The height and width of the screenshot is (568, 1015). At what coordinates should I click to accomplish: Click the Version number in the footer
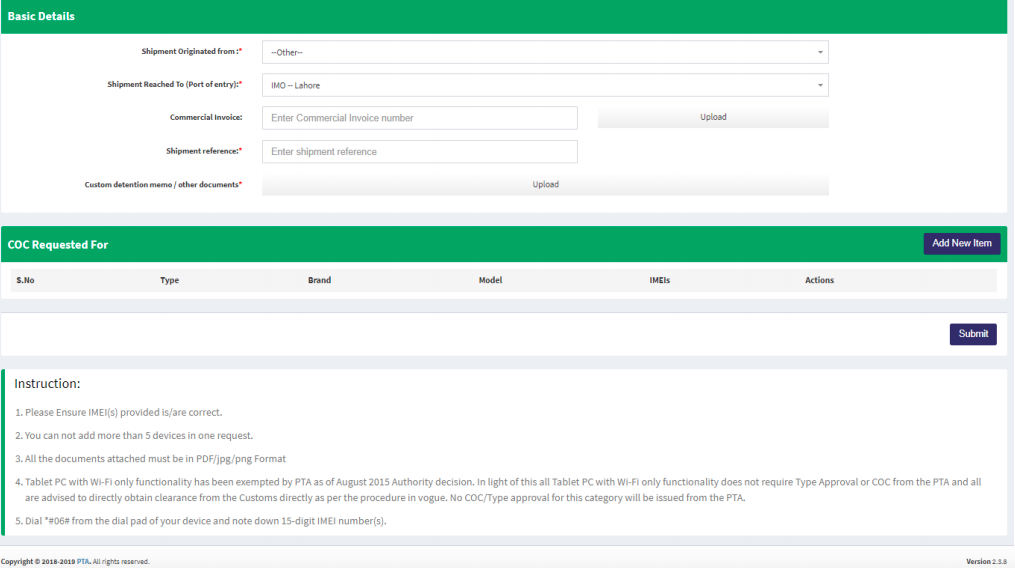(986, 562)
